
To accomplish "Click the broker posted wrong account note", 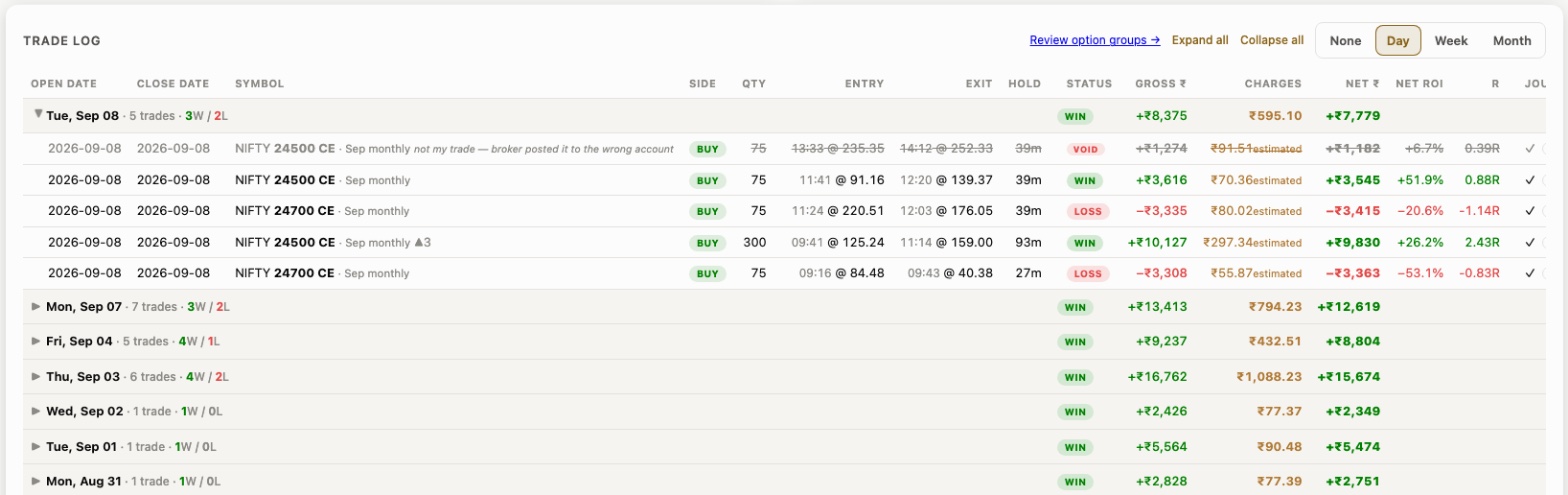I will click(x=544, y=149).
